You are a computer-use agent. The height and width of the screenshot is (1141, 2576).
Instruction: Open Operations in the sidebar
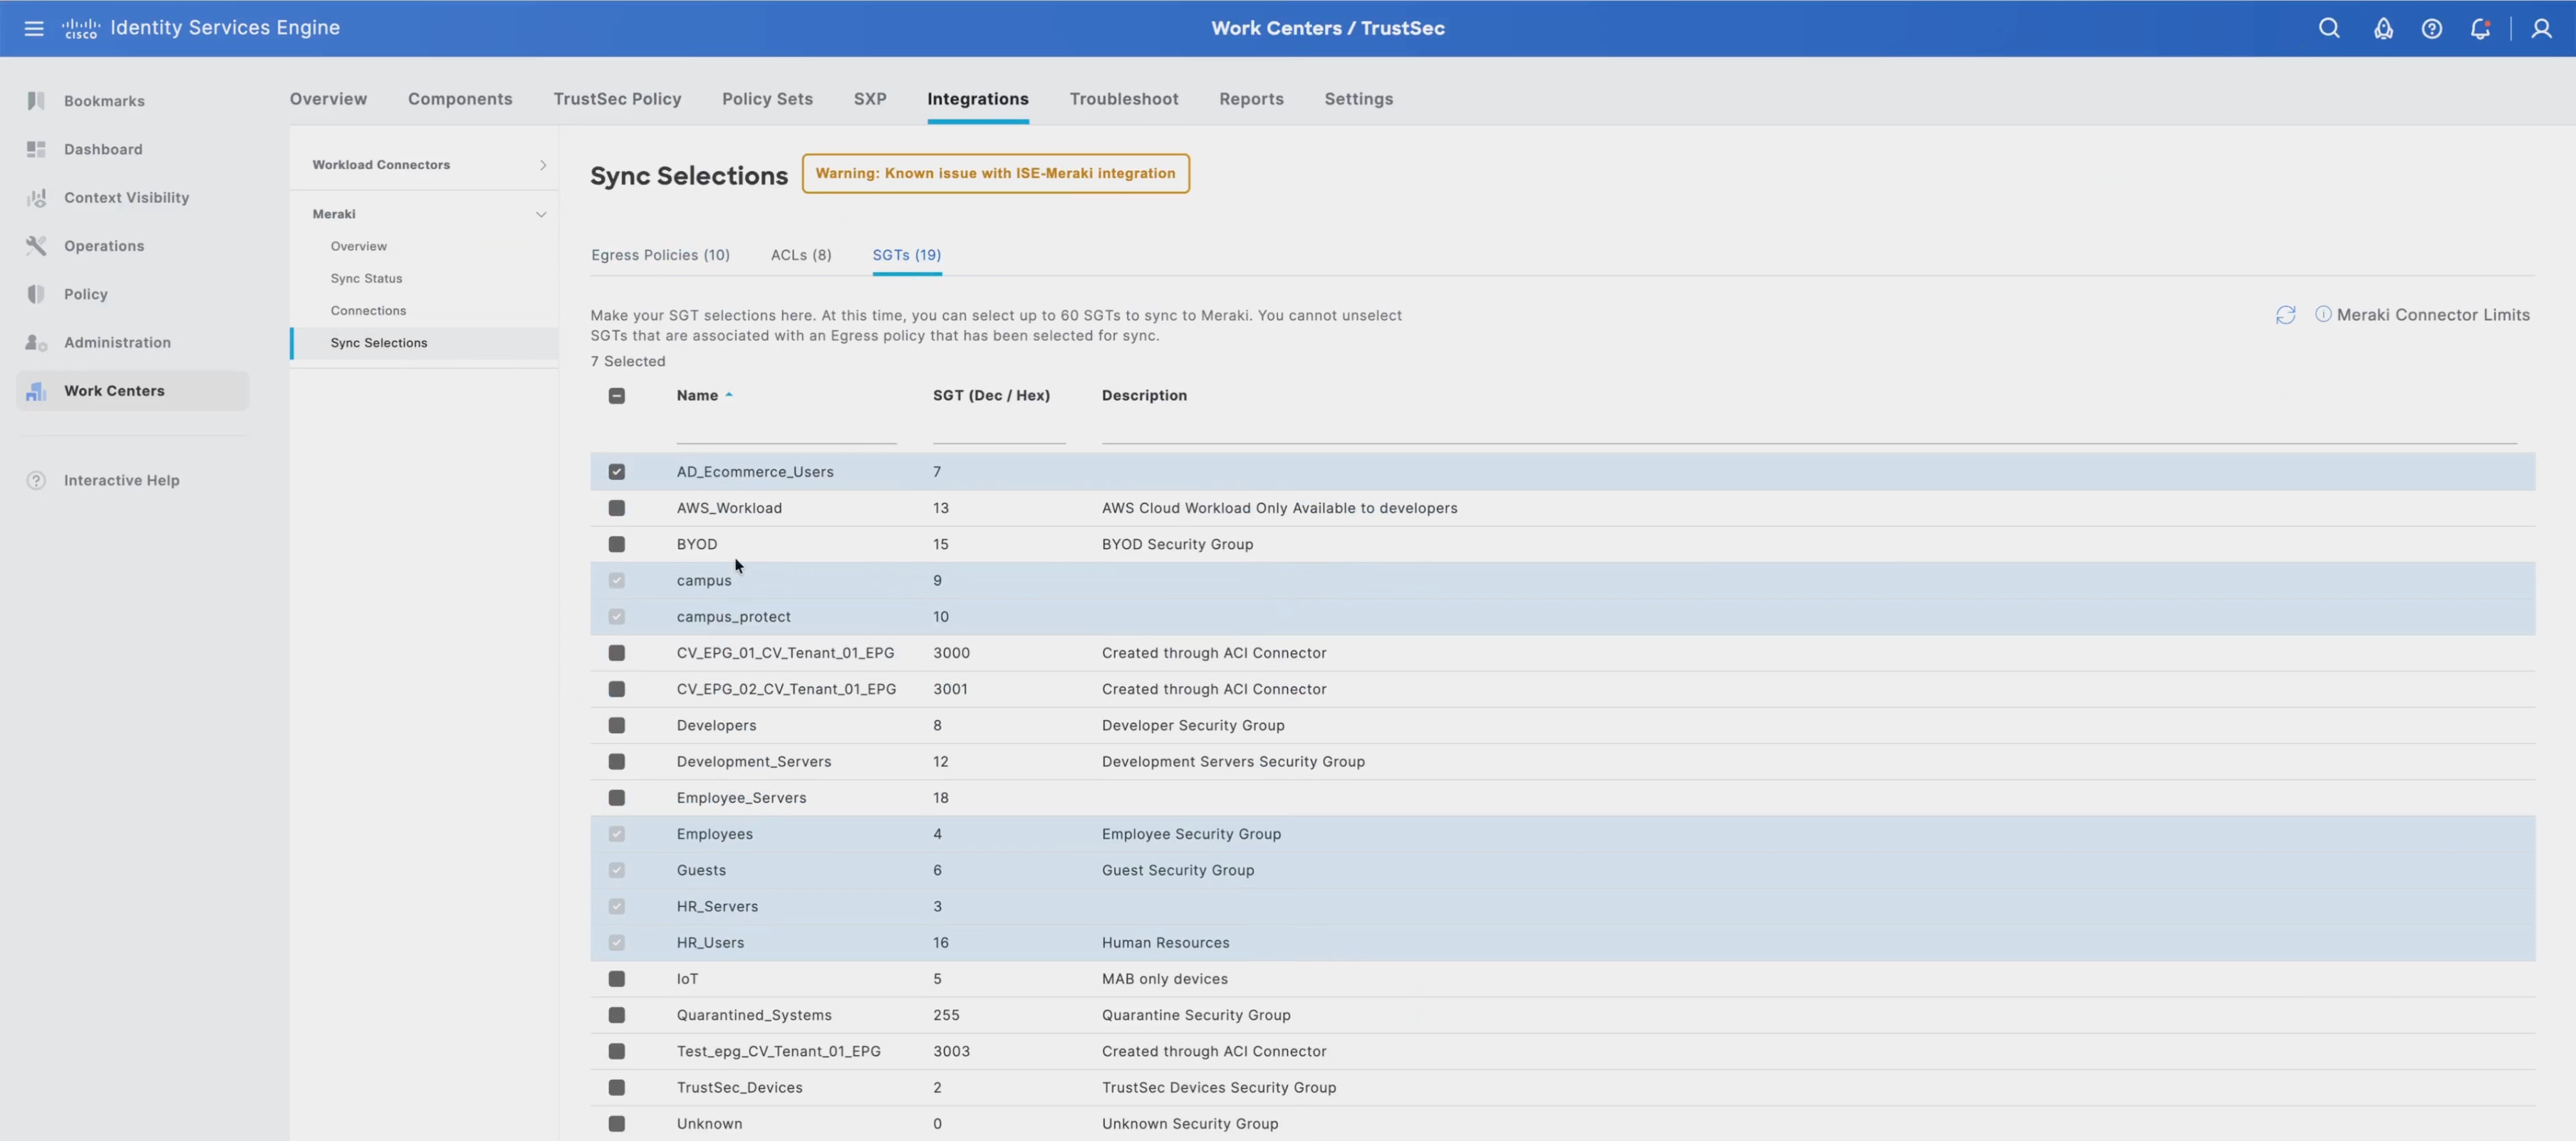click(x=104, y=246)
